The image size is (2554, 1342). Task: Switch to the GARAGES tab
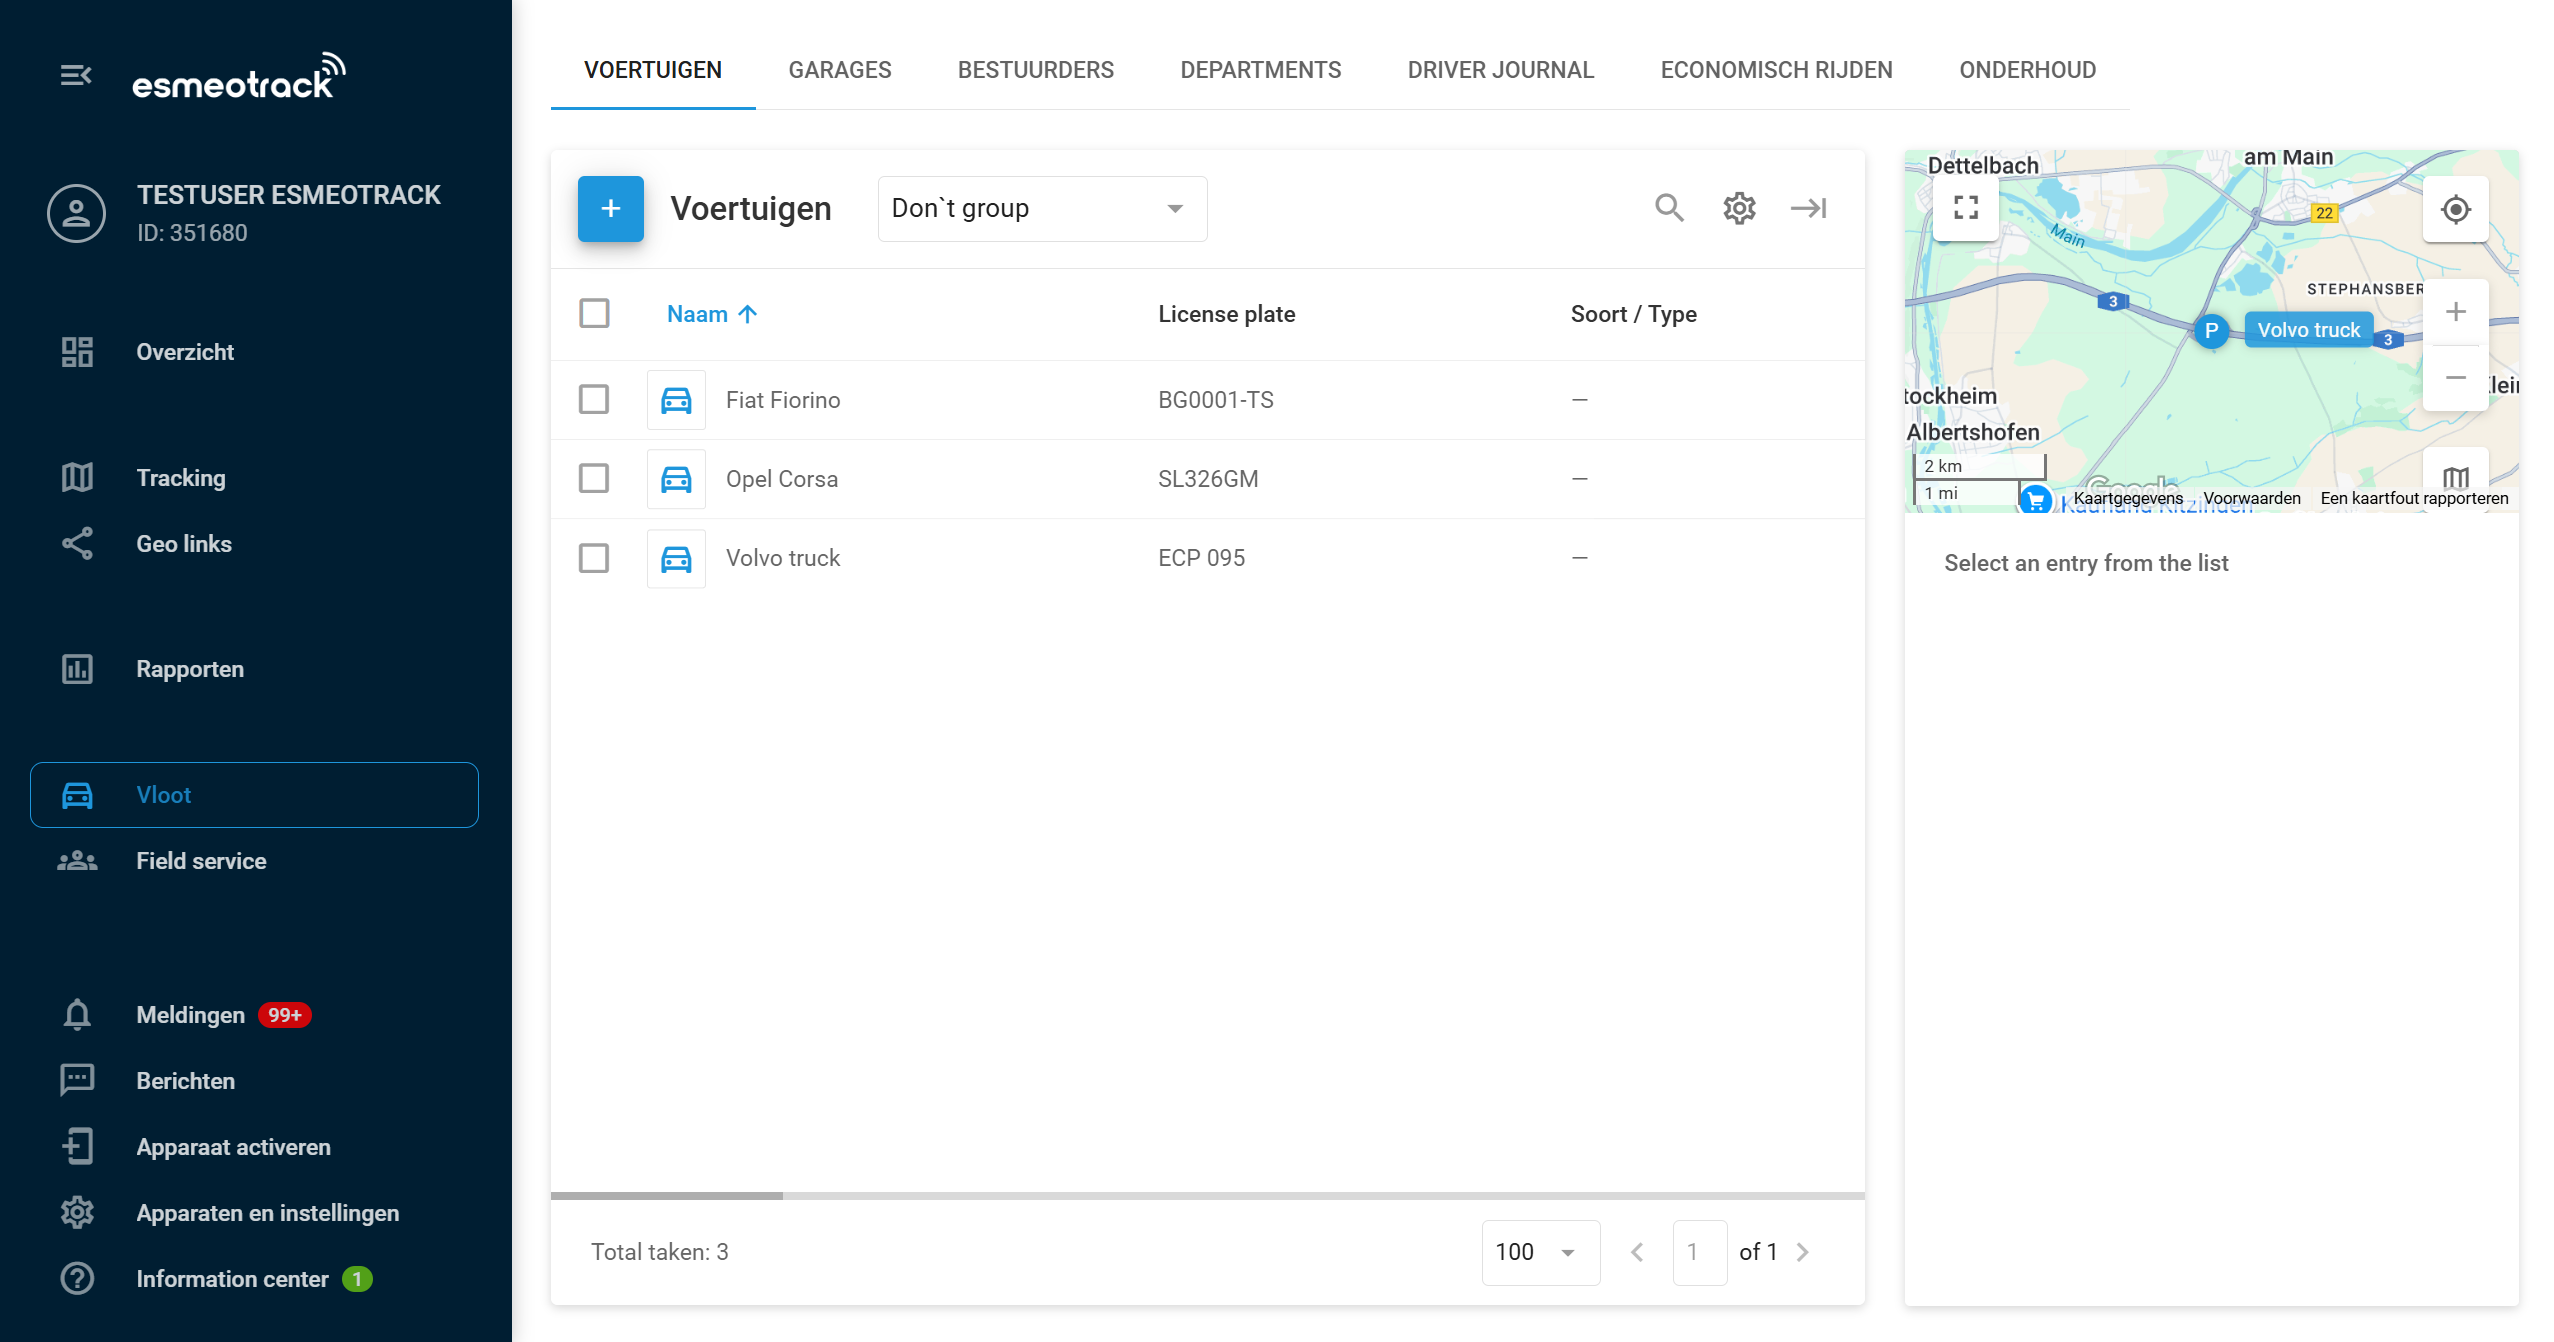click(839, 70)
